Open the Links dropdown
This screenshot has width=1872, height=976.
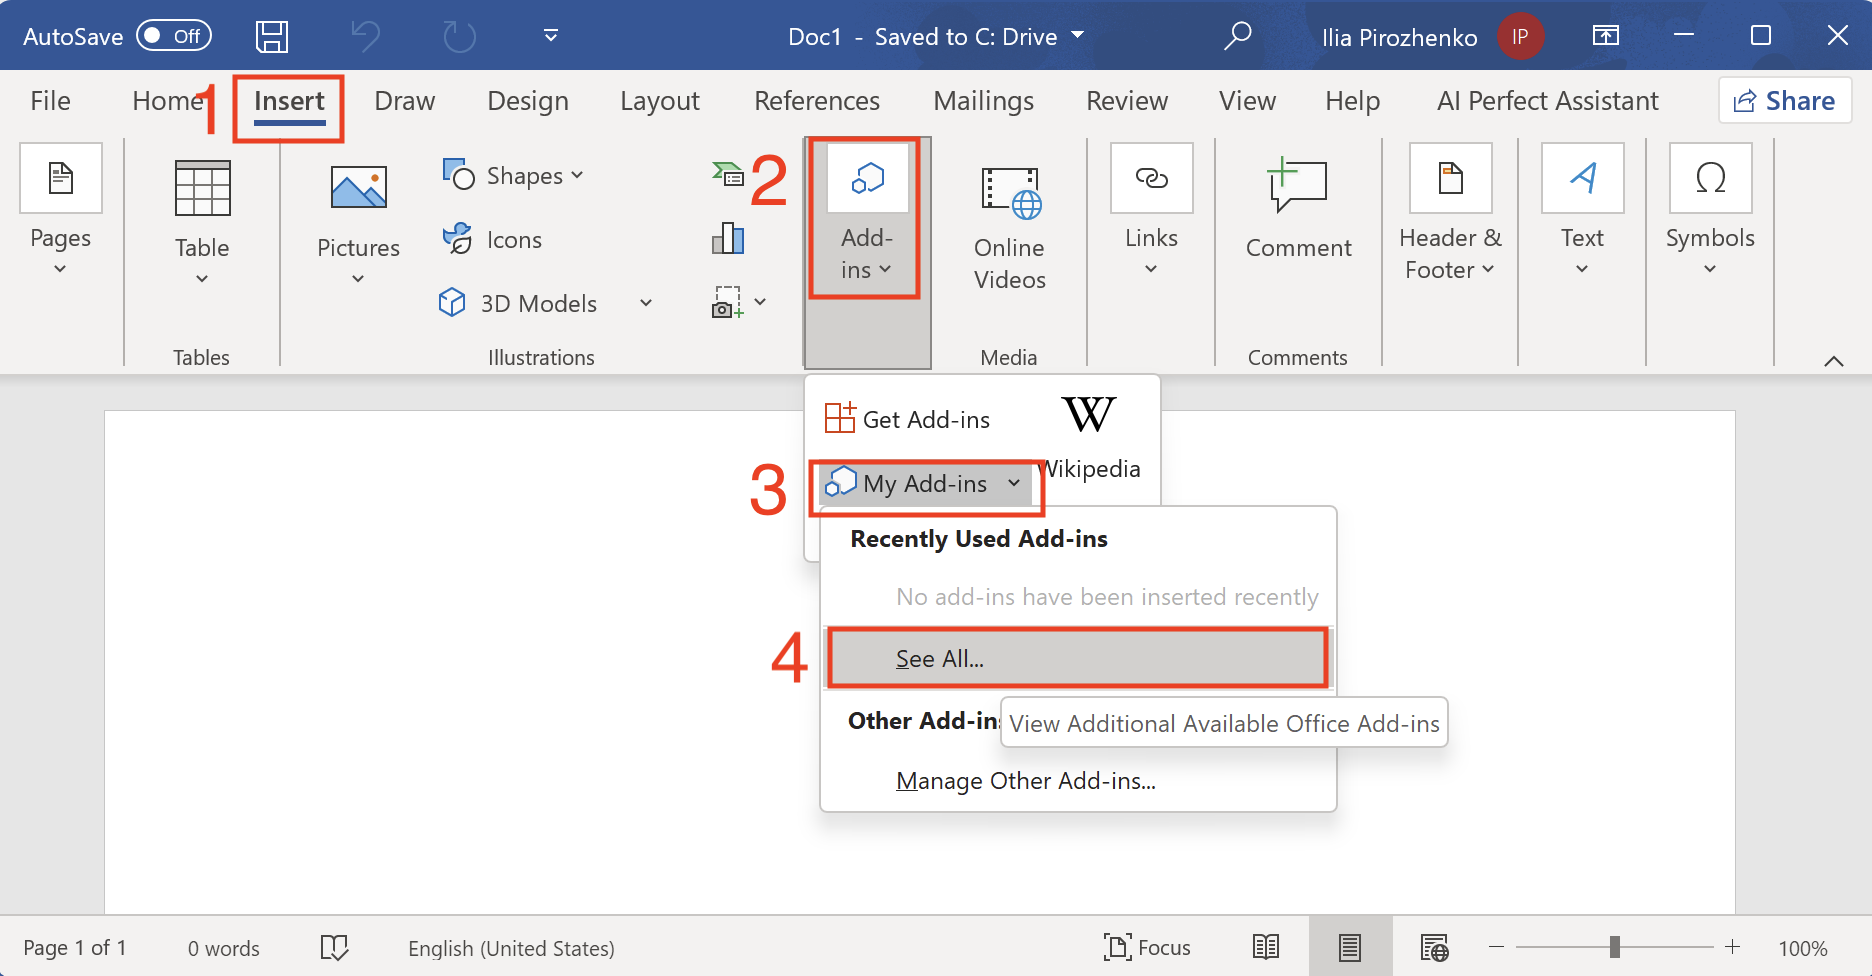pos(1151,211)
